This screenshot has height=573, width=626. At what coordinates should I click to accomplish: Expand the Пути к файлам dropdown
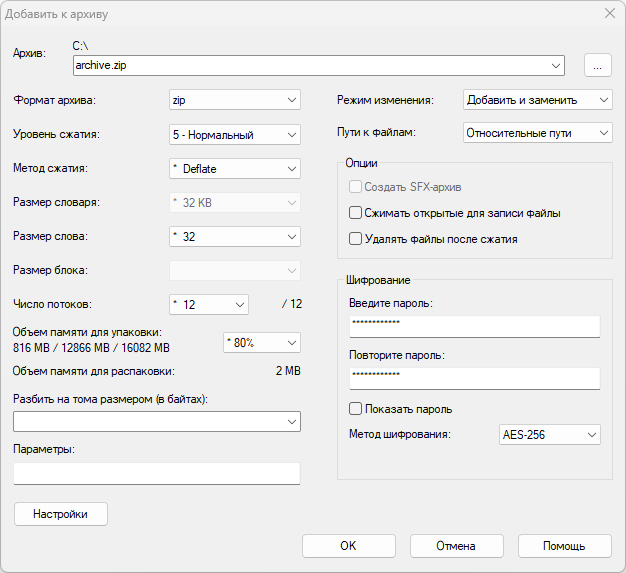coord(538,132)
